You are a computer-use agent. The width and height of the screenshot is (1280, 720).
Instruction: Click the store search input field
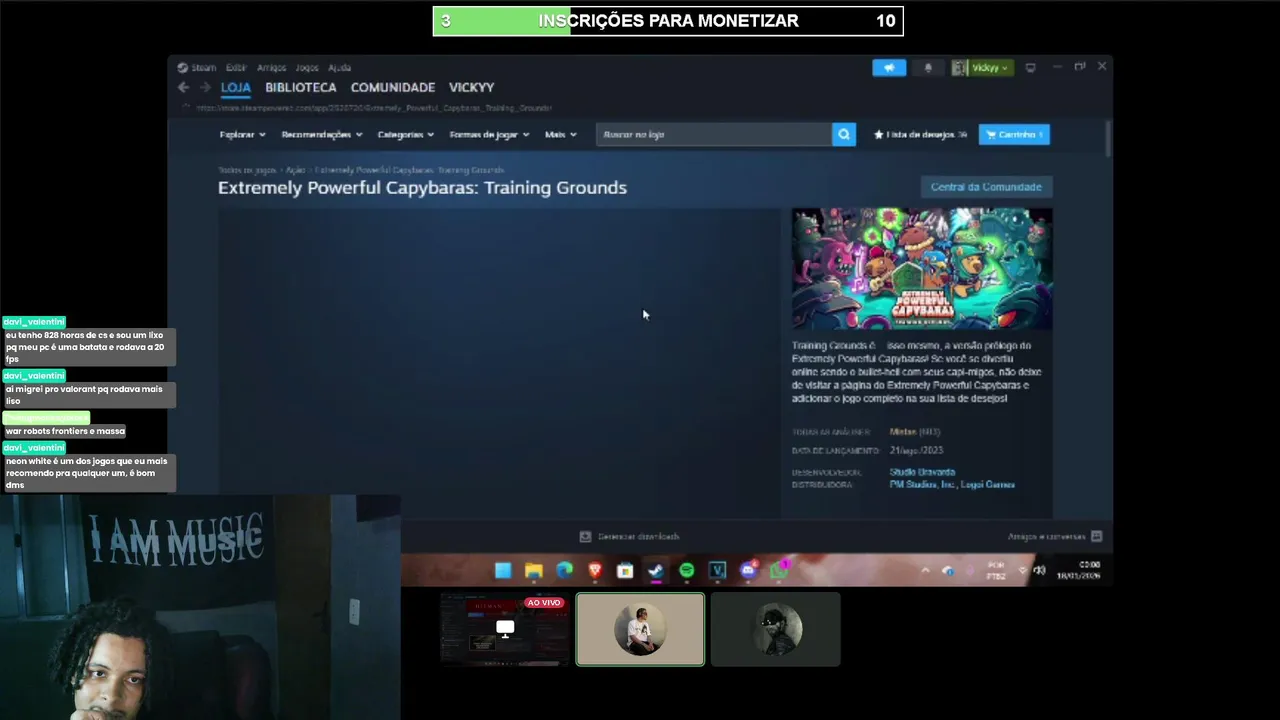point(714,134)
